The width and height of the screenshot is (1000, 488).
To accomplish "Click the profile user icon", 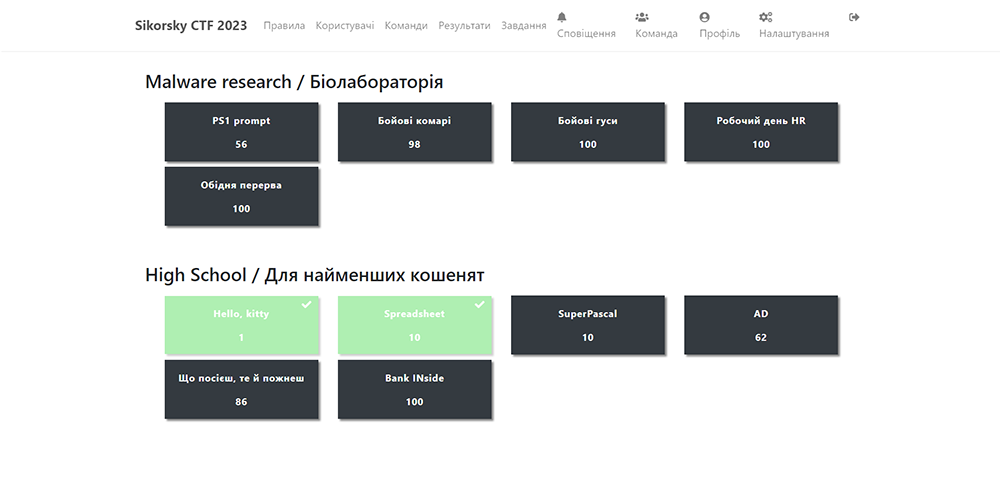I will (x=705, y=17).
